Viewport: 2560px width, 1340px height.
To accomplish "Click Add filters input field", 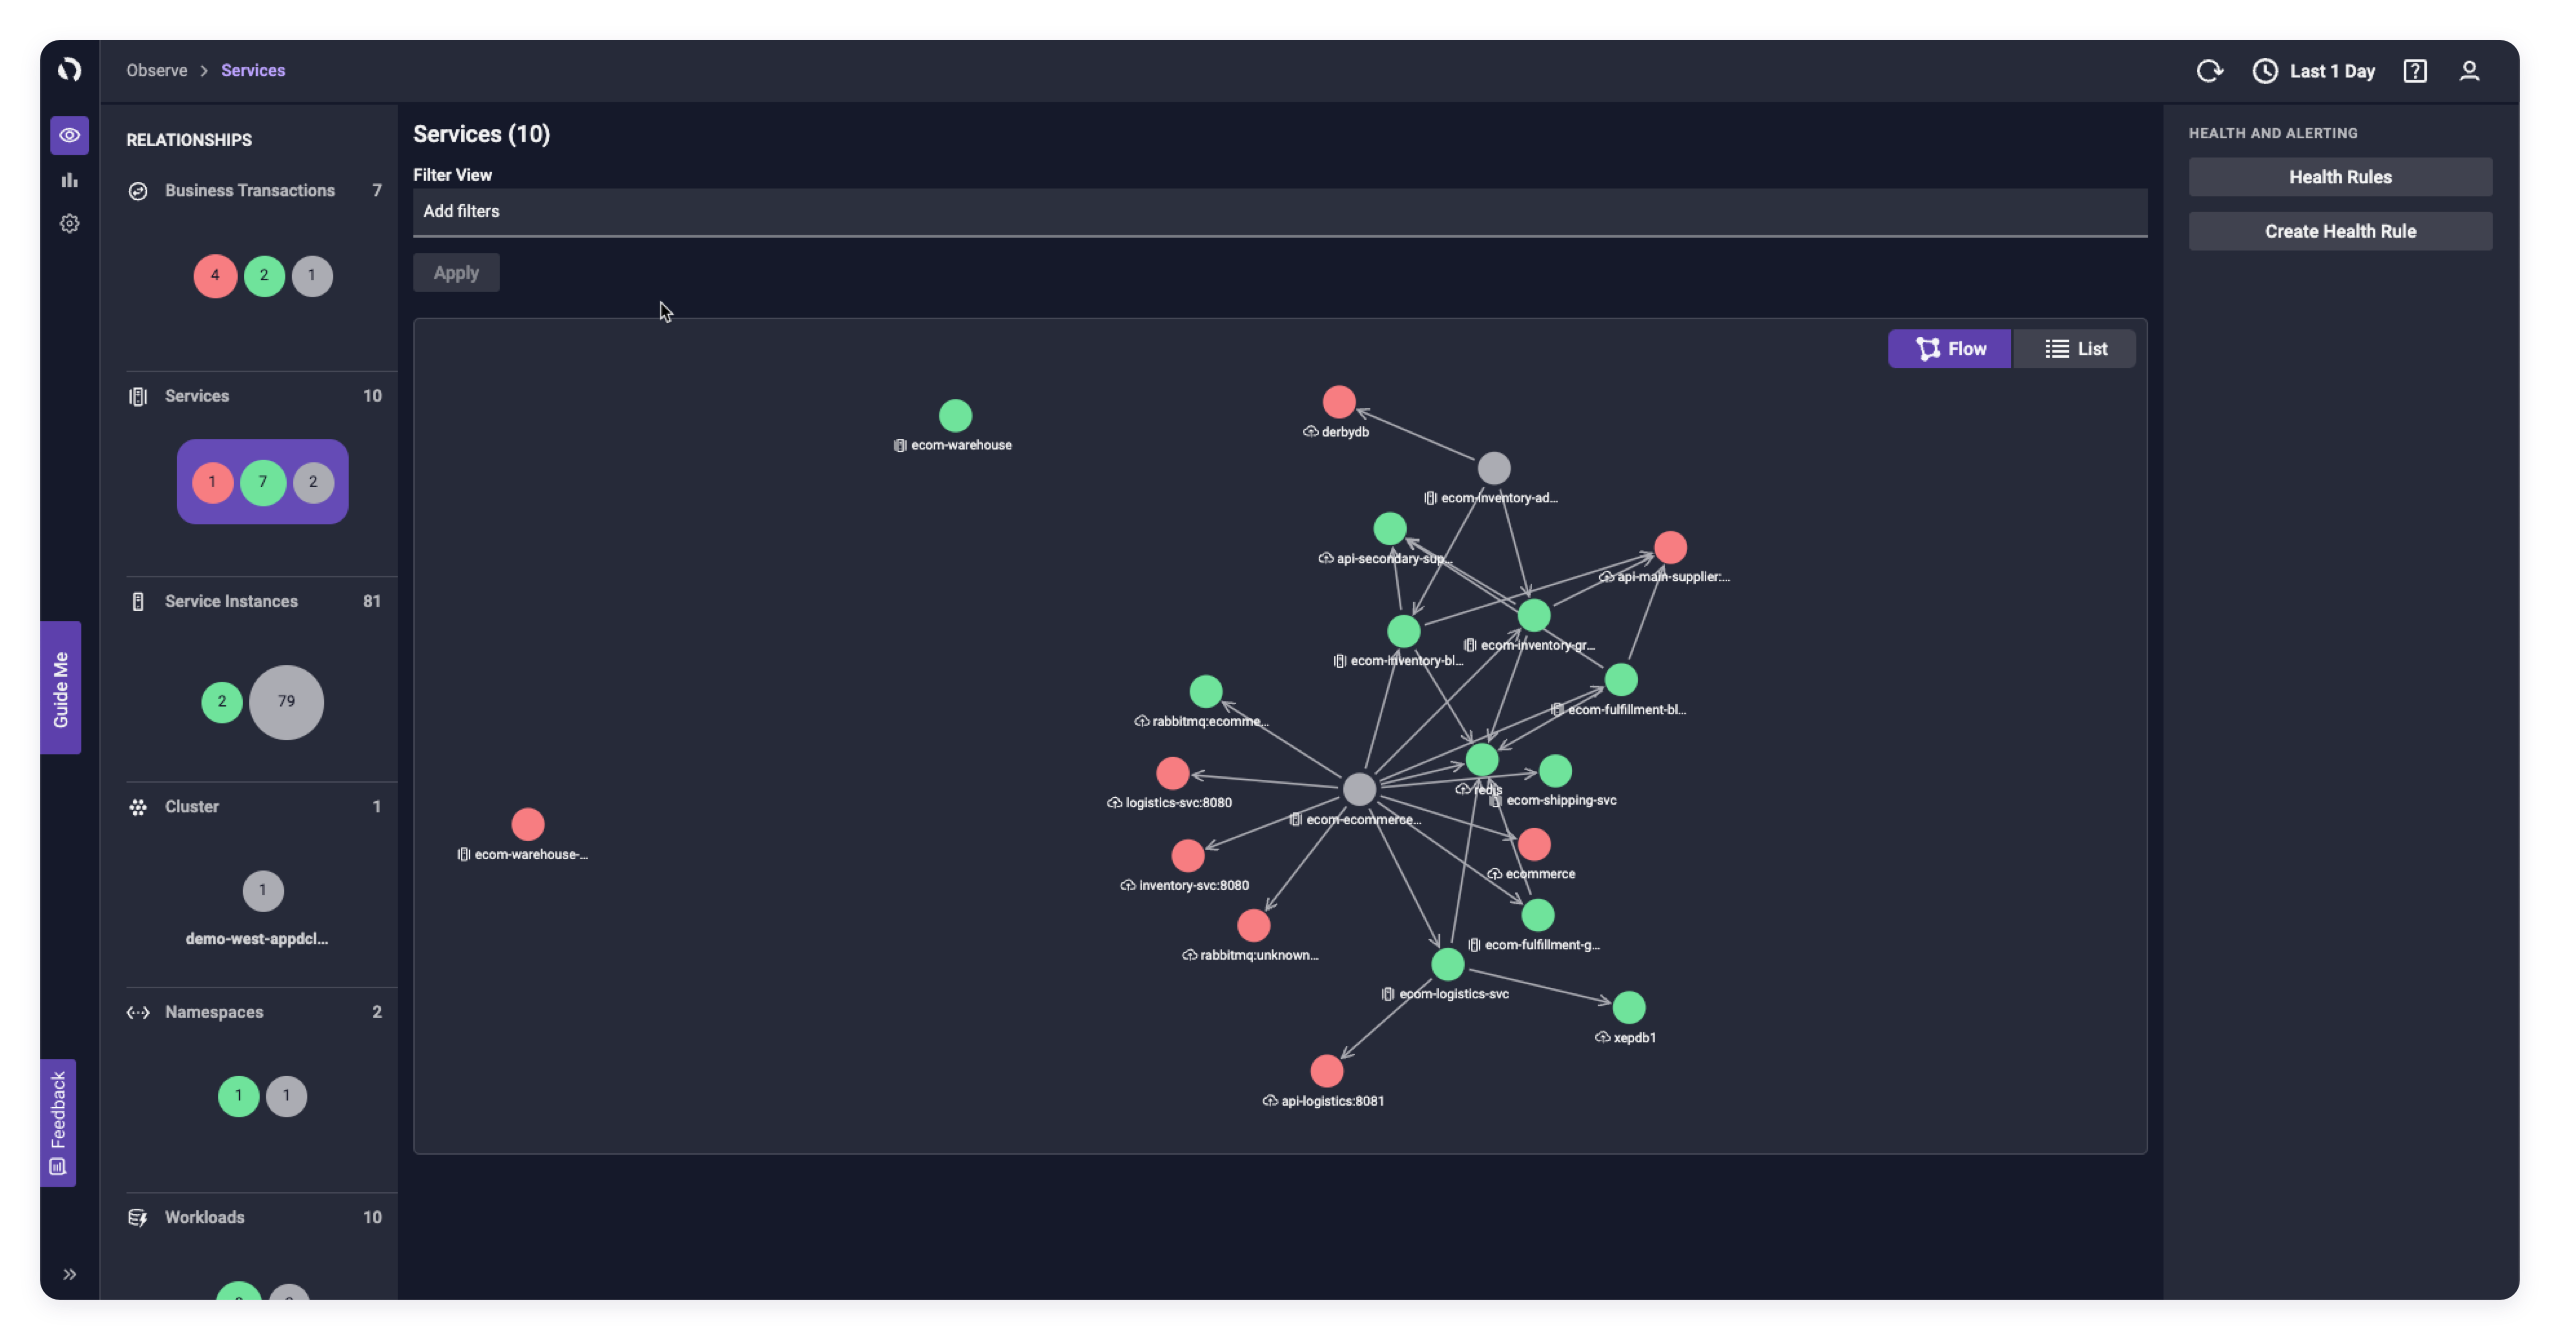I will 1280,210.
